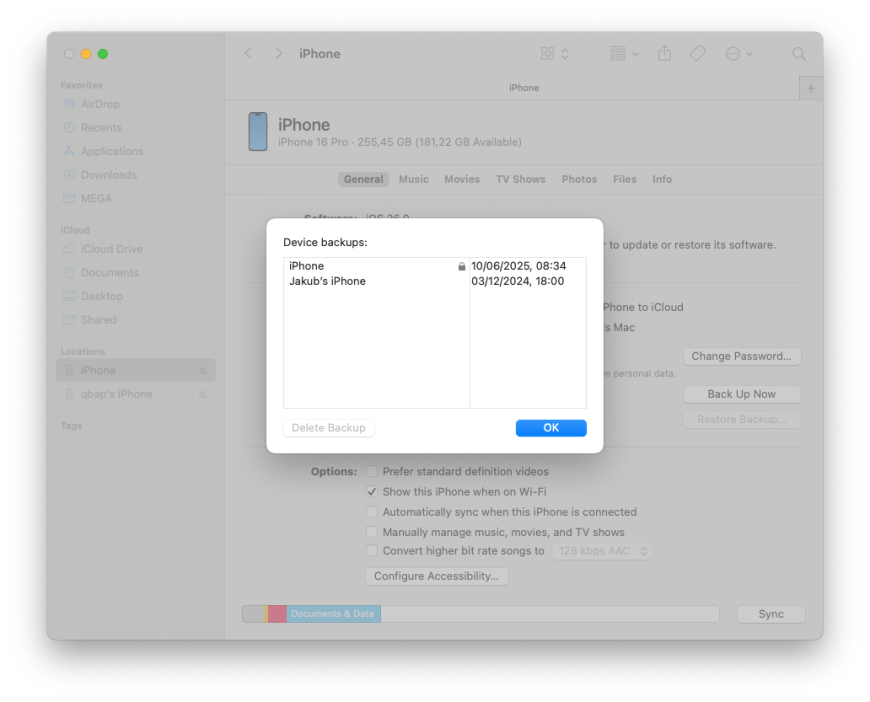Add a new tab with plus button
The width and height of the screenshot is (870, 702).
[811, 88]
